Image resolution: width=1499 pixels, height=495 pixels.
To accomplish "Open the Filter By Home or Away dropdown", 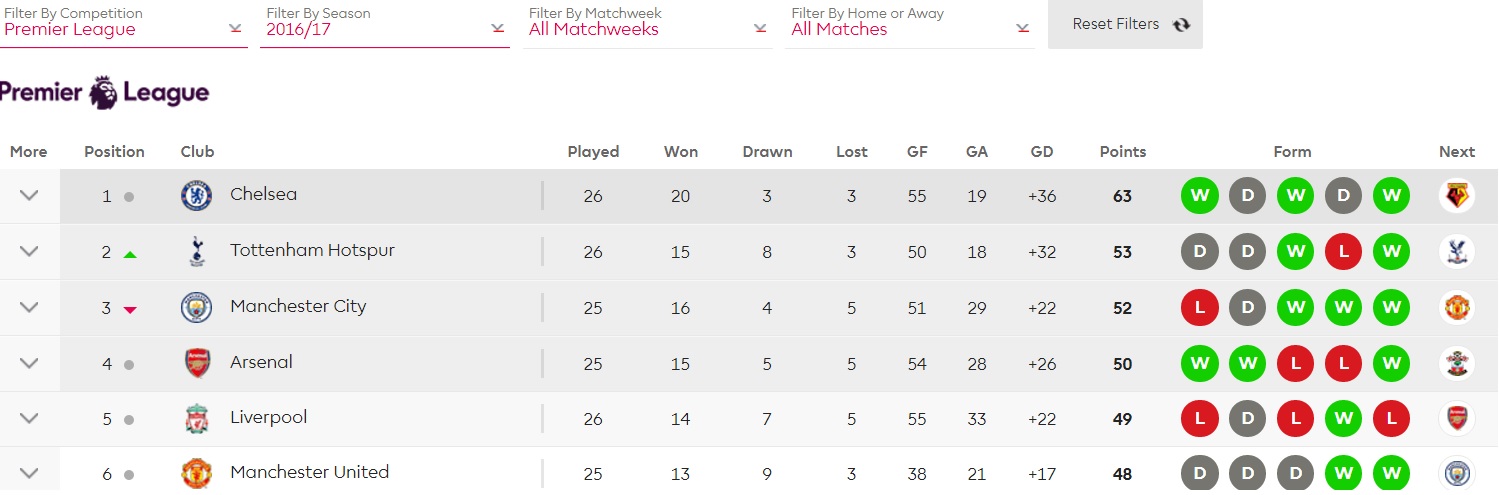I will [910, 24].
